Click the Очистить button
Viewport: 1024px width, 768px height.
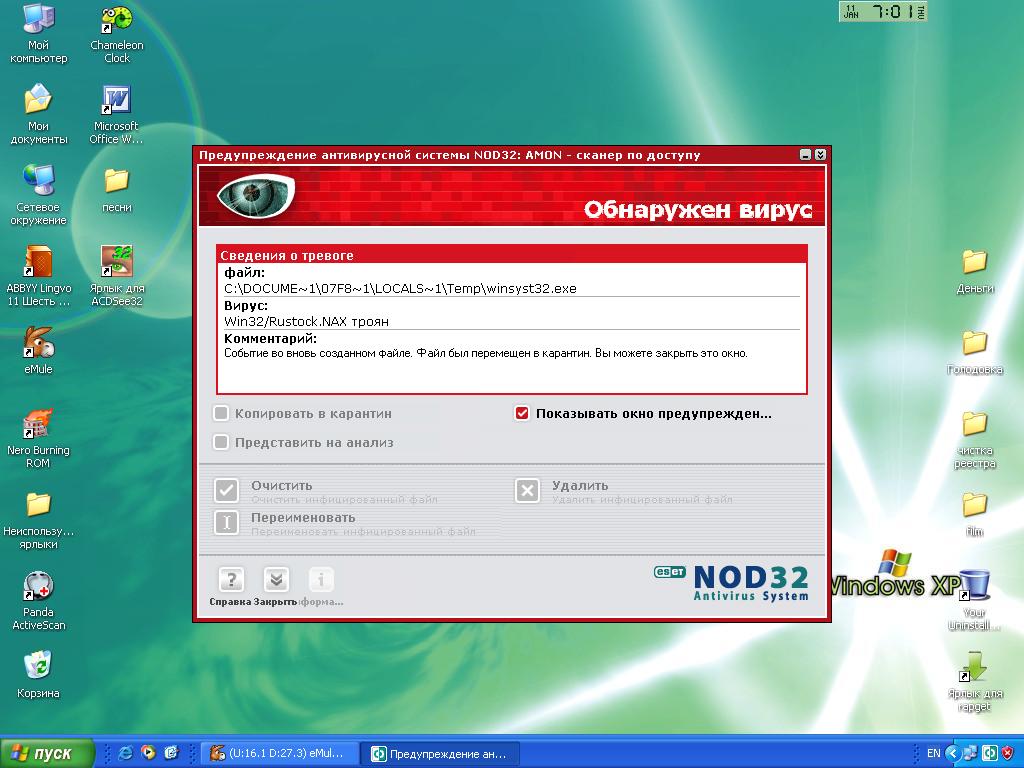[x=227, y=490]
